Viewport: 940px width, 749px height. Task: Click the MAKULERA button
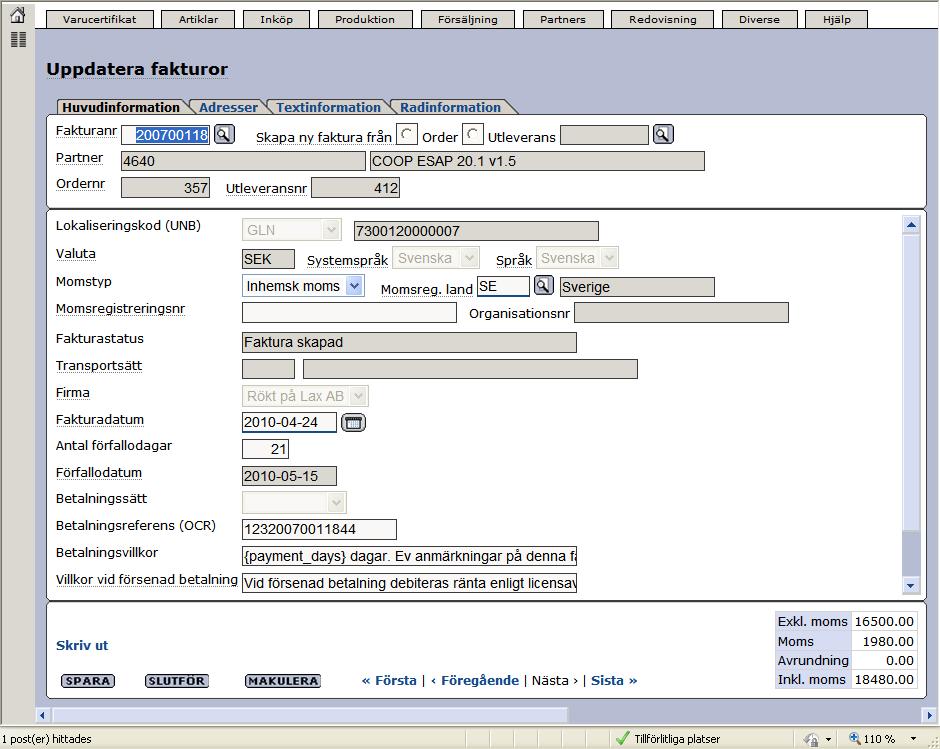(x=283, y=681)
